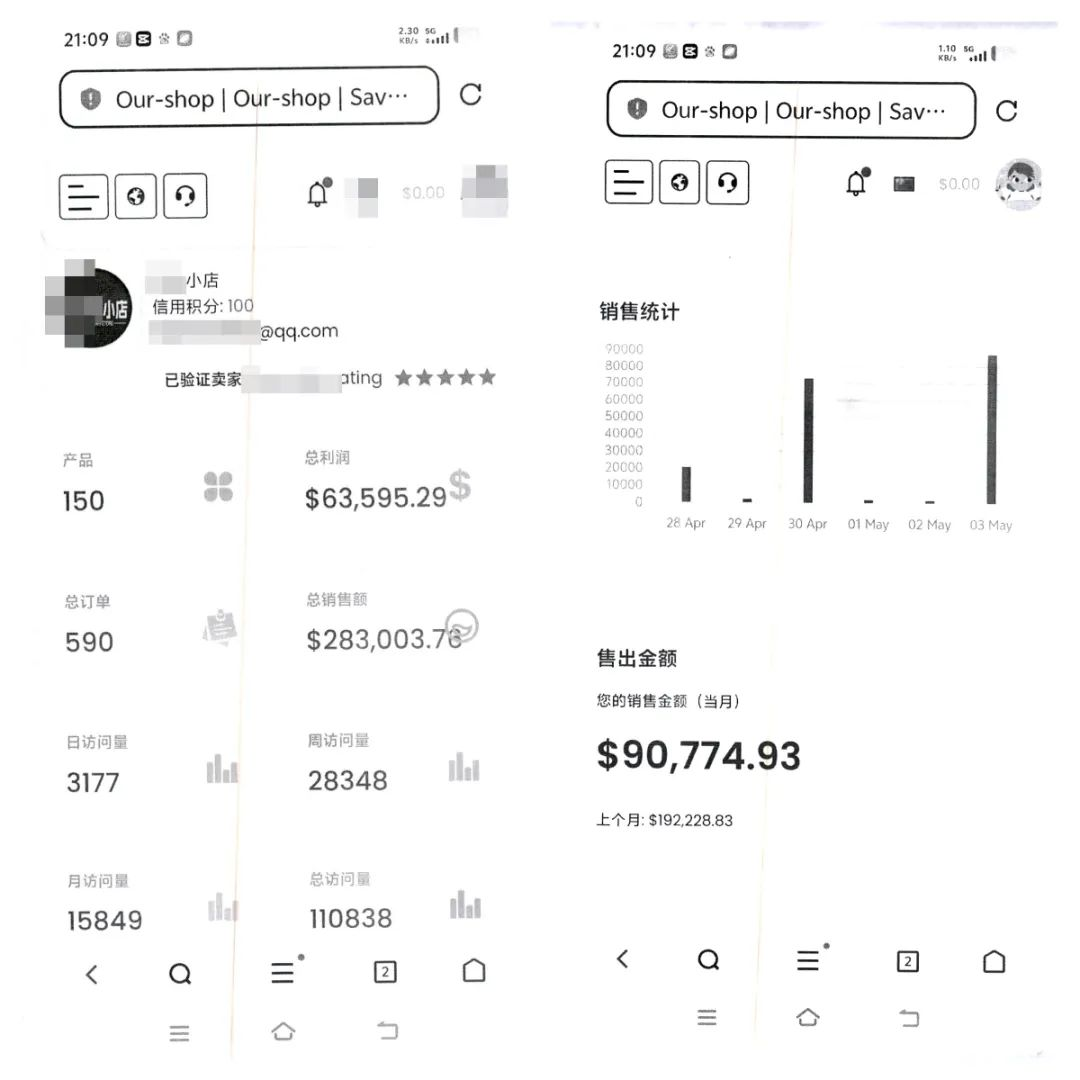
Task: Click the clipboard icon on the 总订单 card
Action: click(220, 627)
